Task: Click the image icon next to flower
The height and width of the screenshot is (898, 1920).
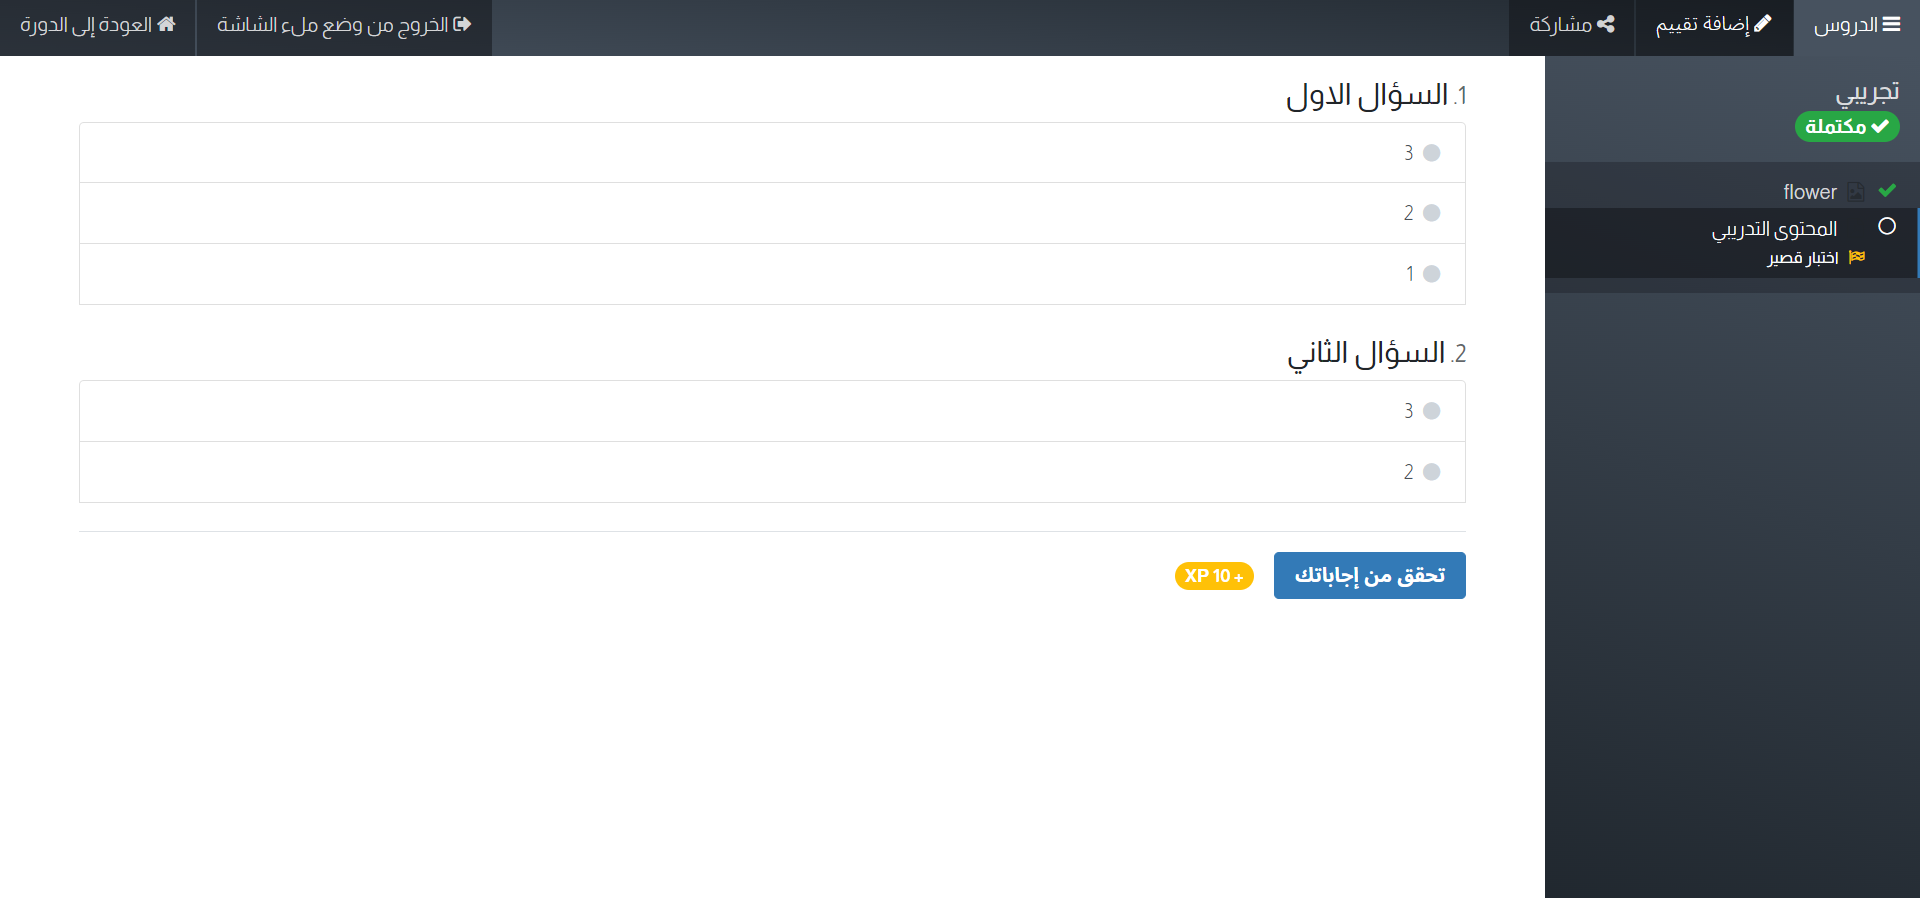Action: click(1856, 191)
